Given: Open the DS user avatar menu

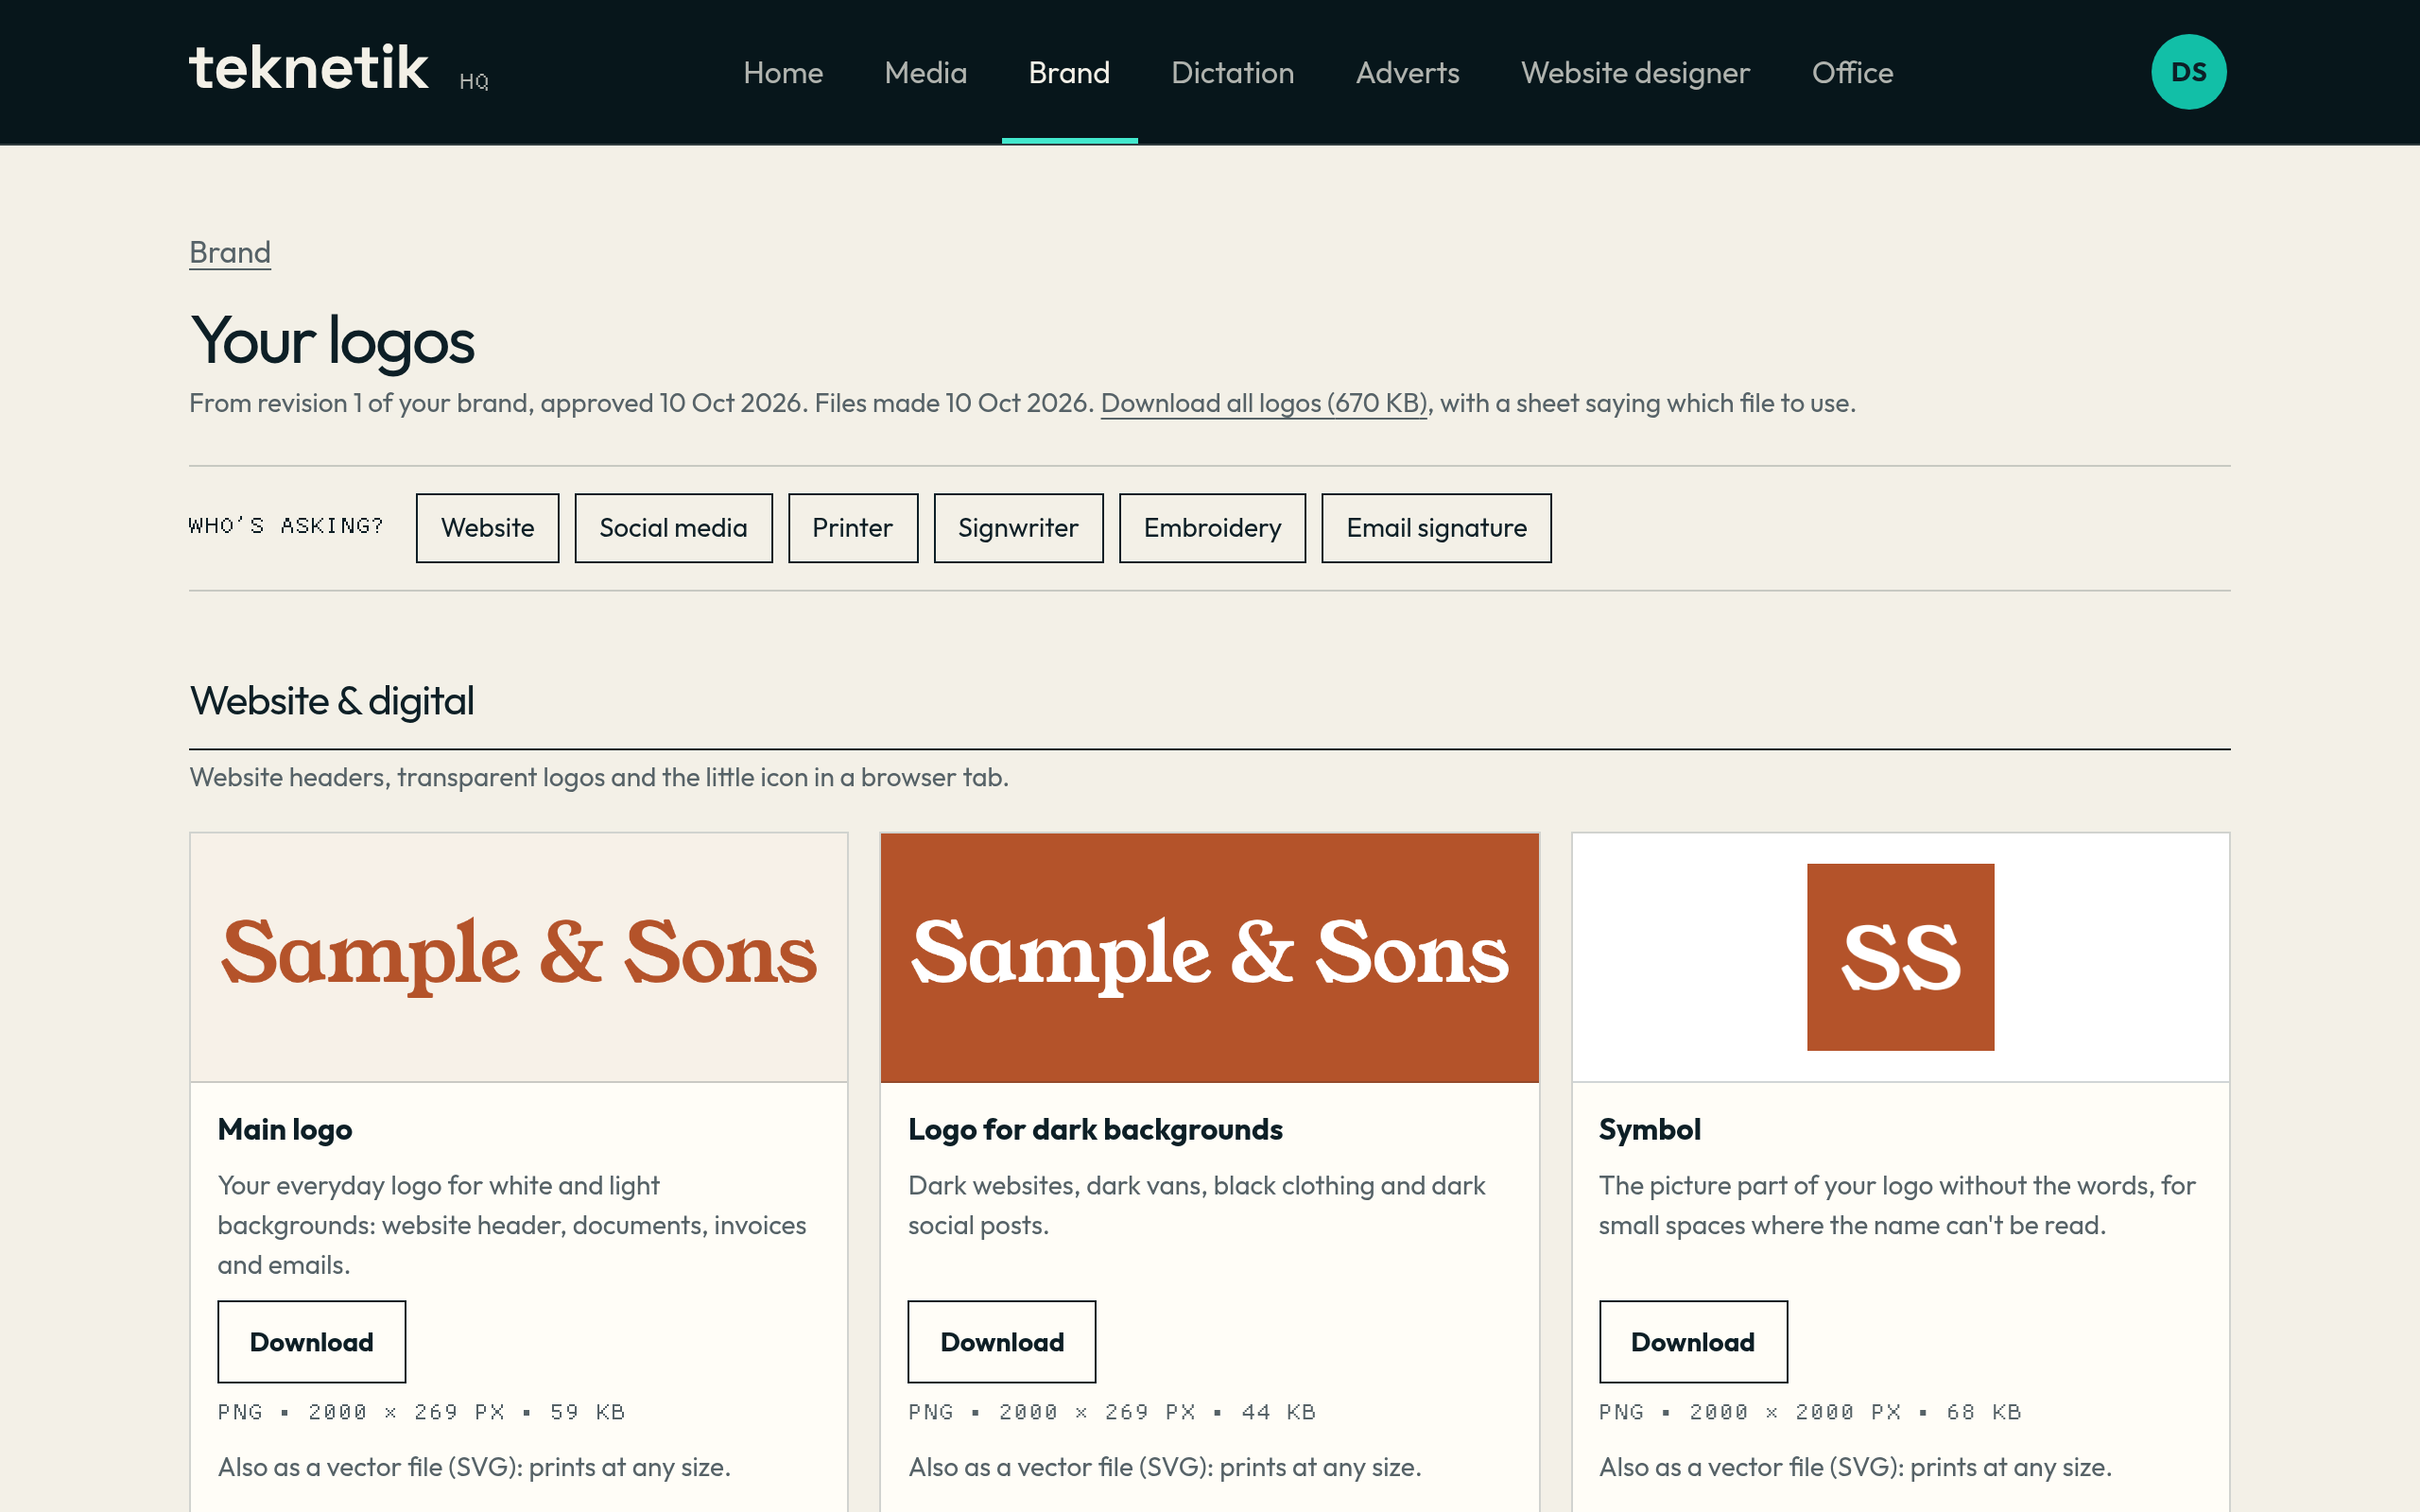Looking at the screenshot, I should click(x=2188, y=72).
